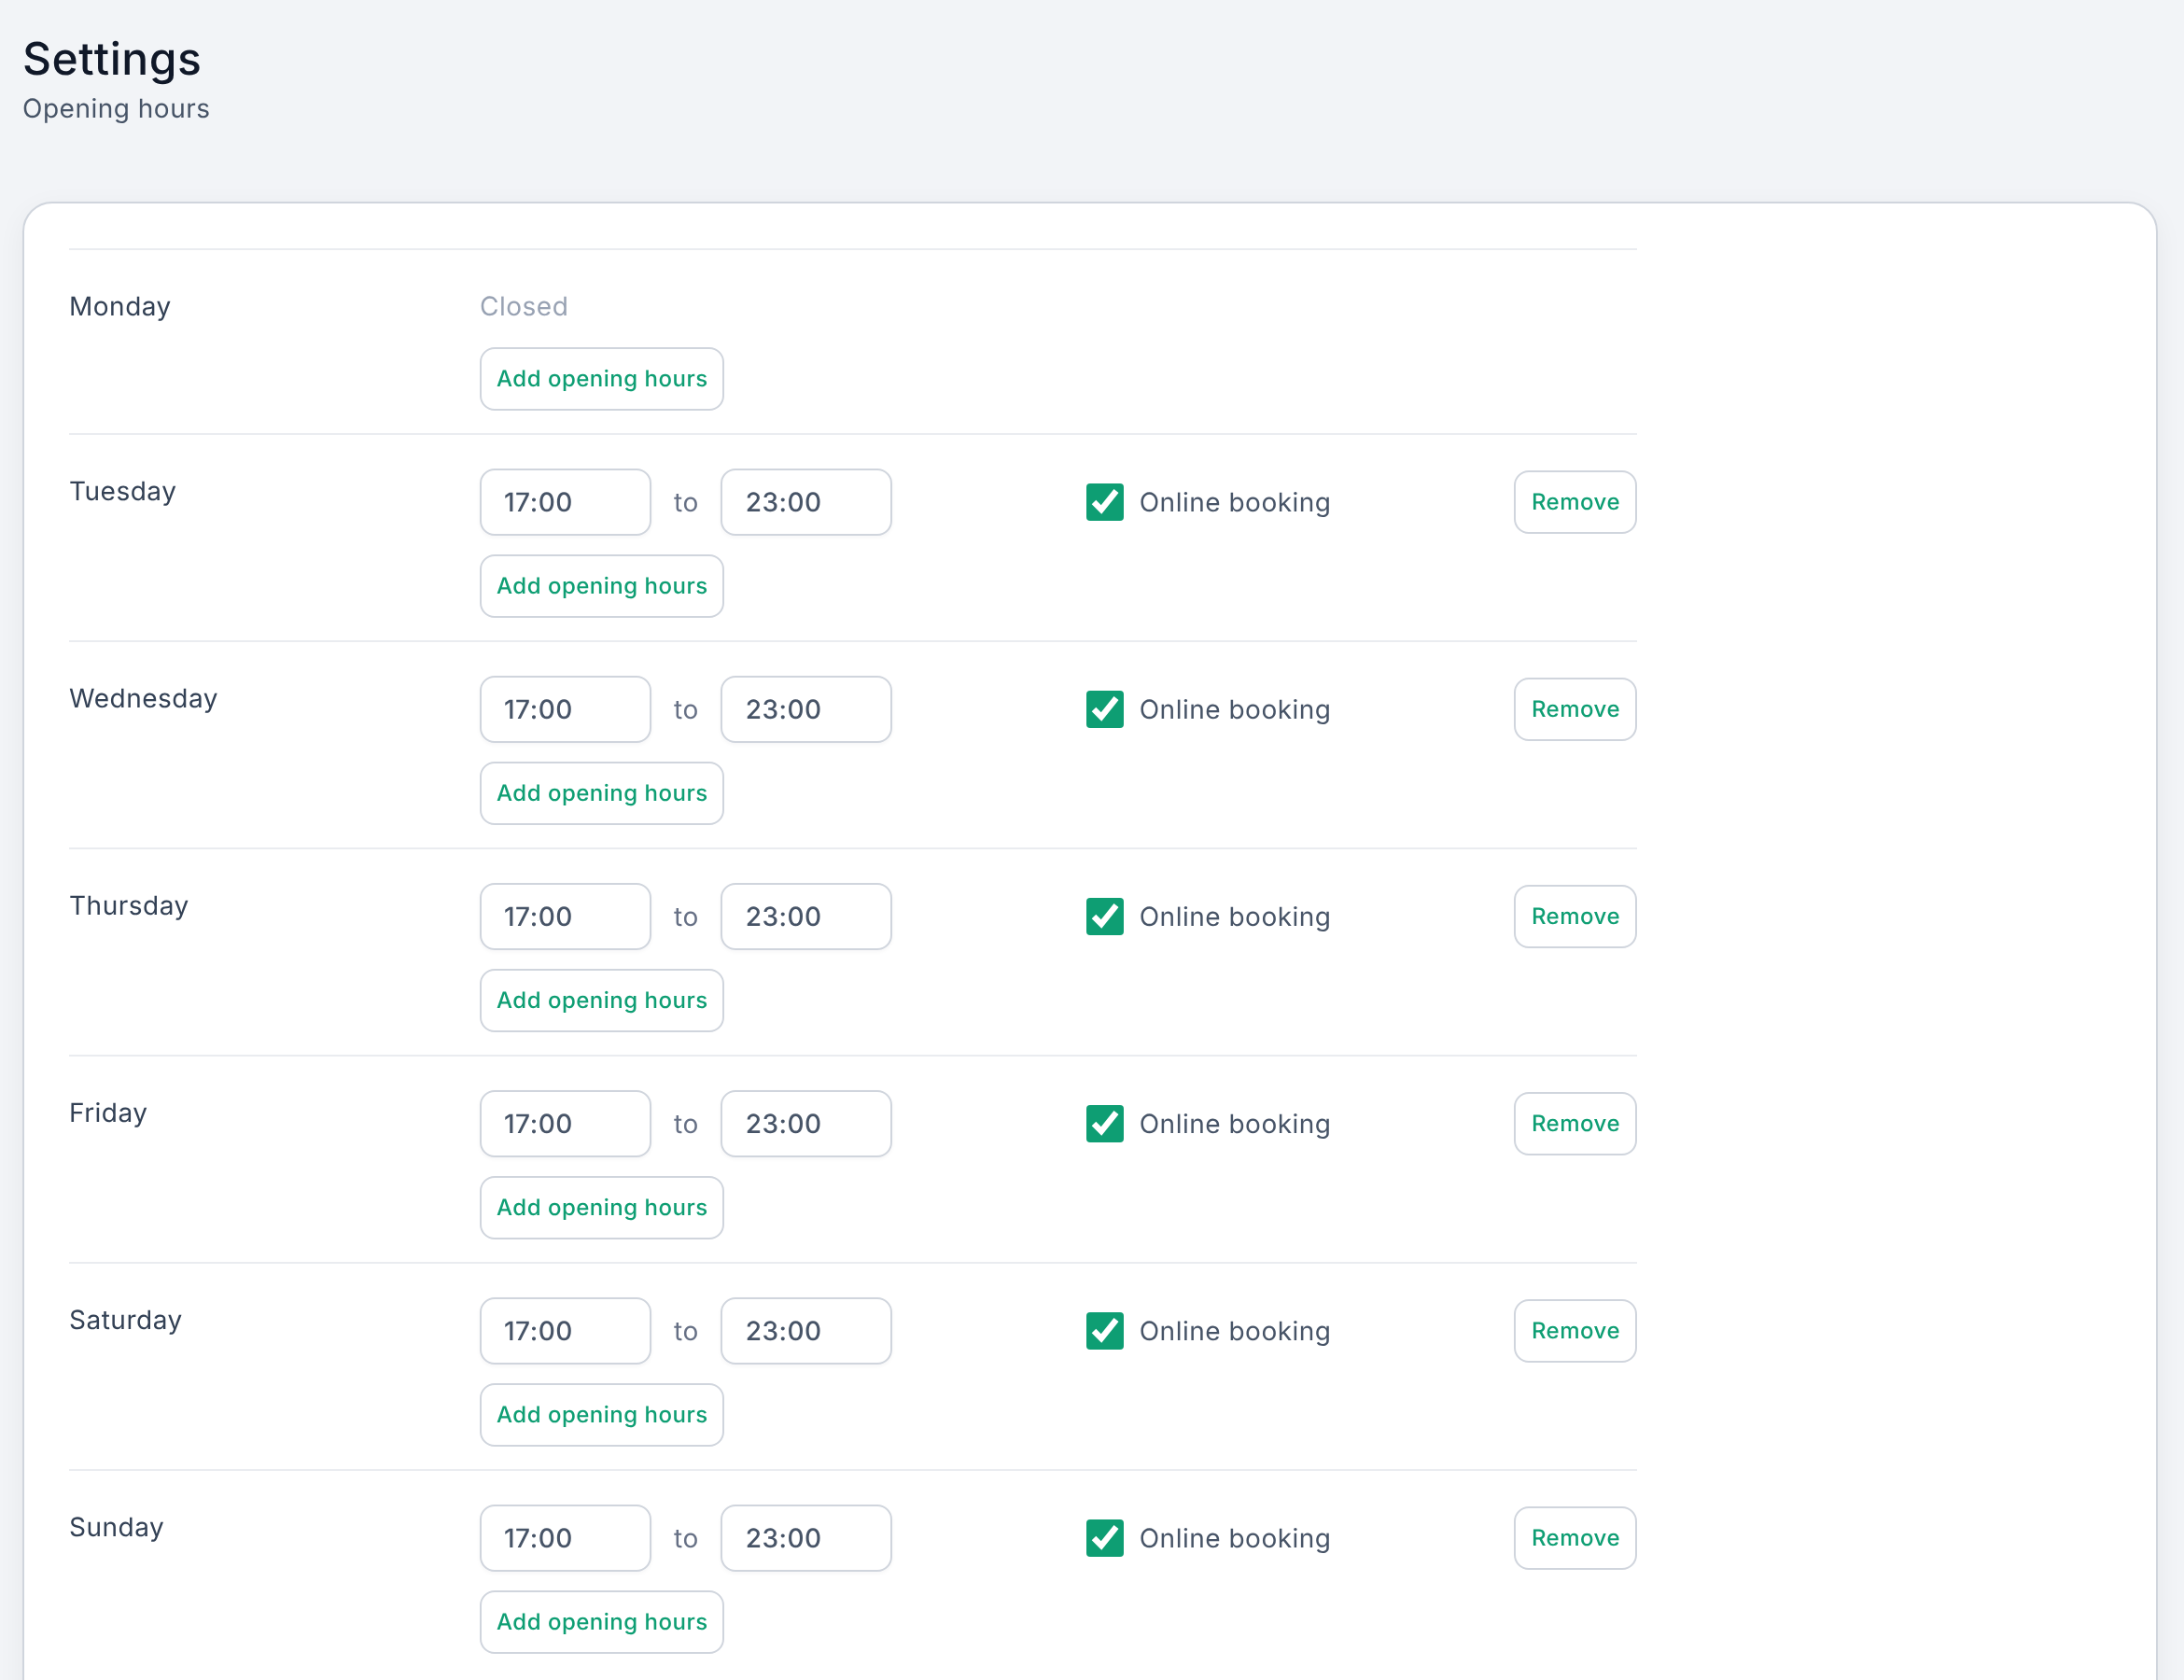Viewport: 2184px width, 1680px height.
Task: Add opening hours for Wednesday
Action: pos(601,793)
